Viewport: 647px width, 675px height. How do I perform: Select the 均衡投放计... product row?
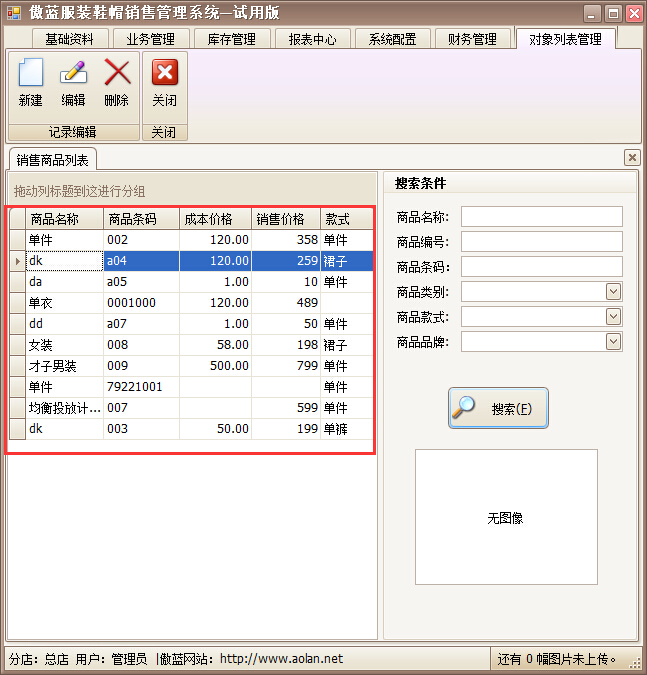click(x=191, y=408)
